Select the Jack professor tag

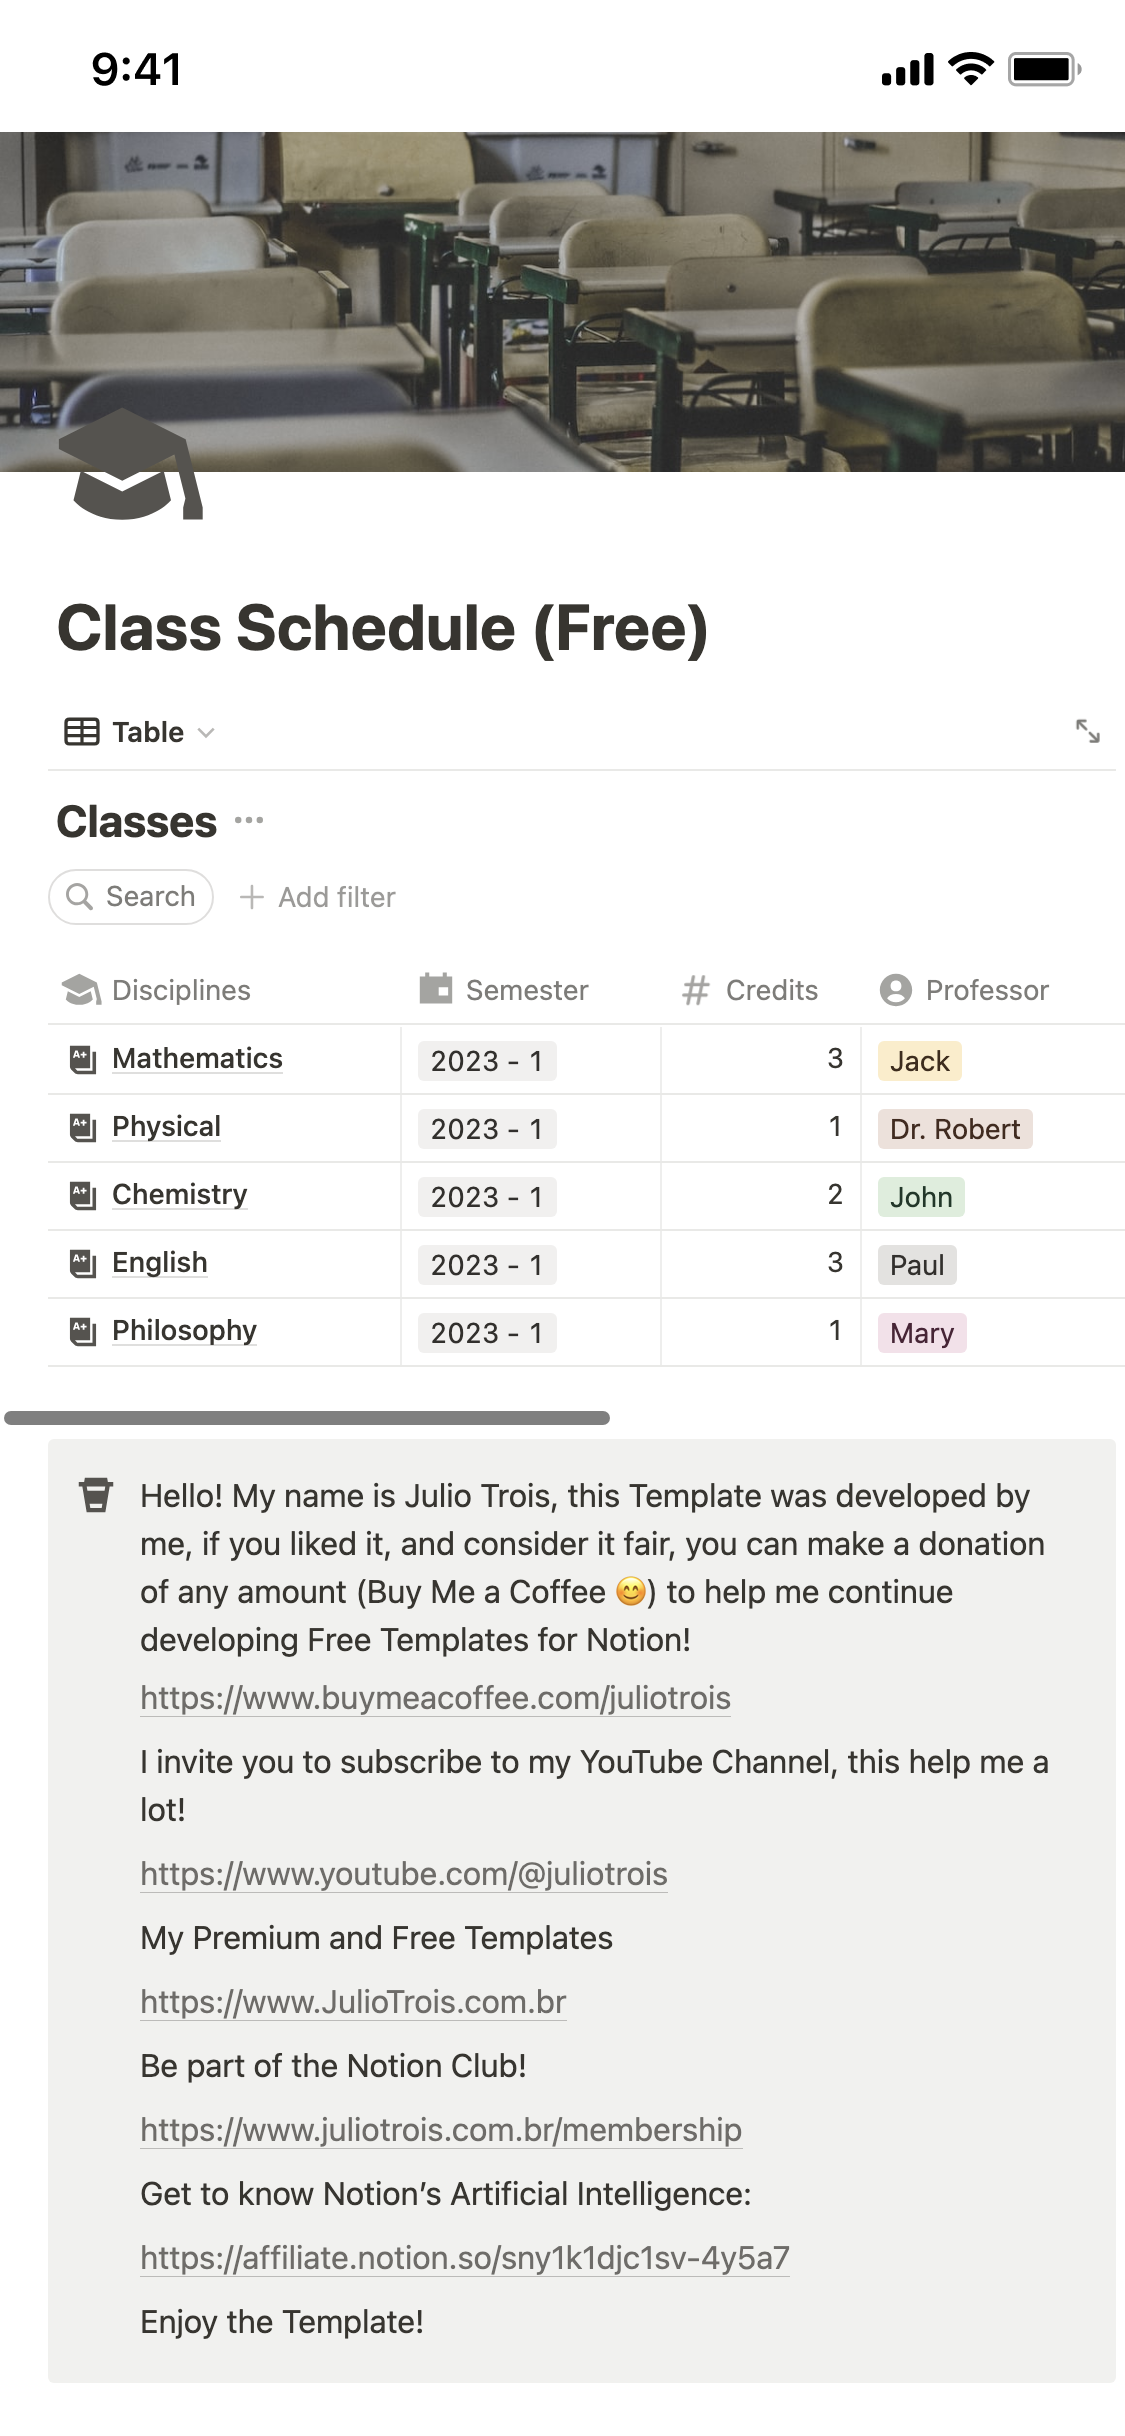click(x=920, y=1061)
